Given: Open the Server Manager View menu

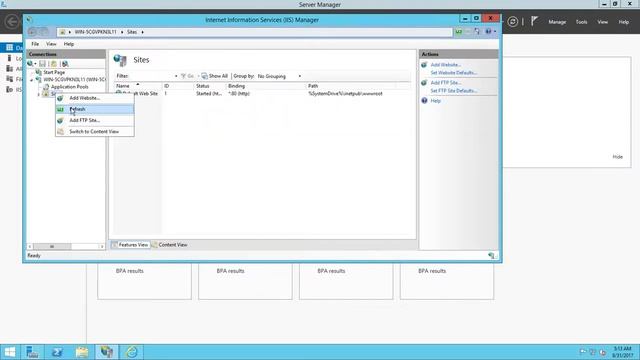Looking at the screenshot, I should (x=602, y=22).
